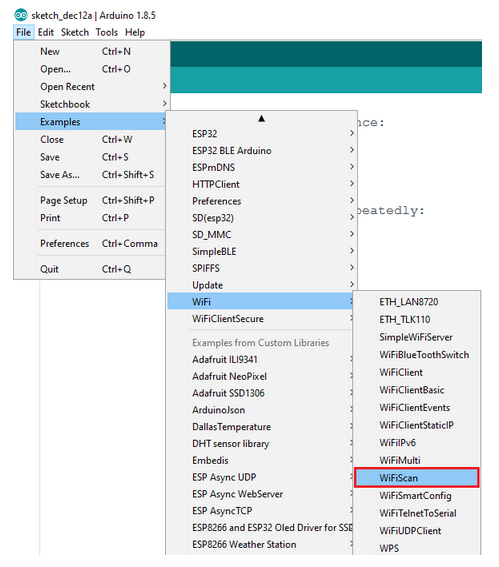Expand DallasTemperature examples
The image size is (499, 567).
(260, 427)
